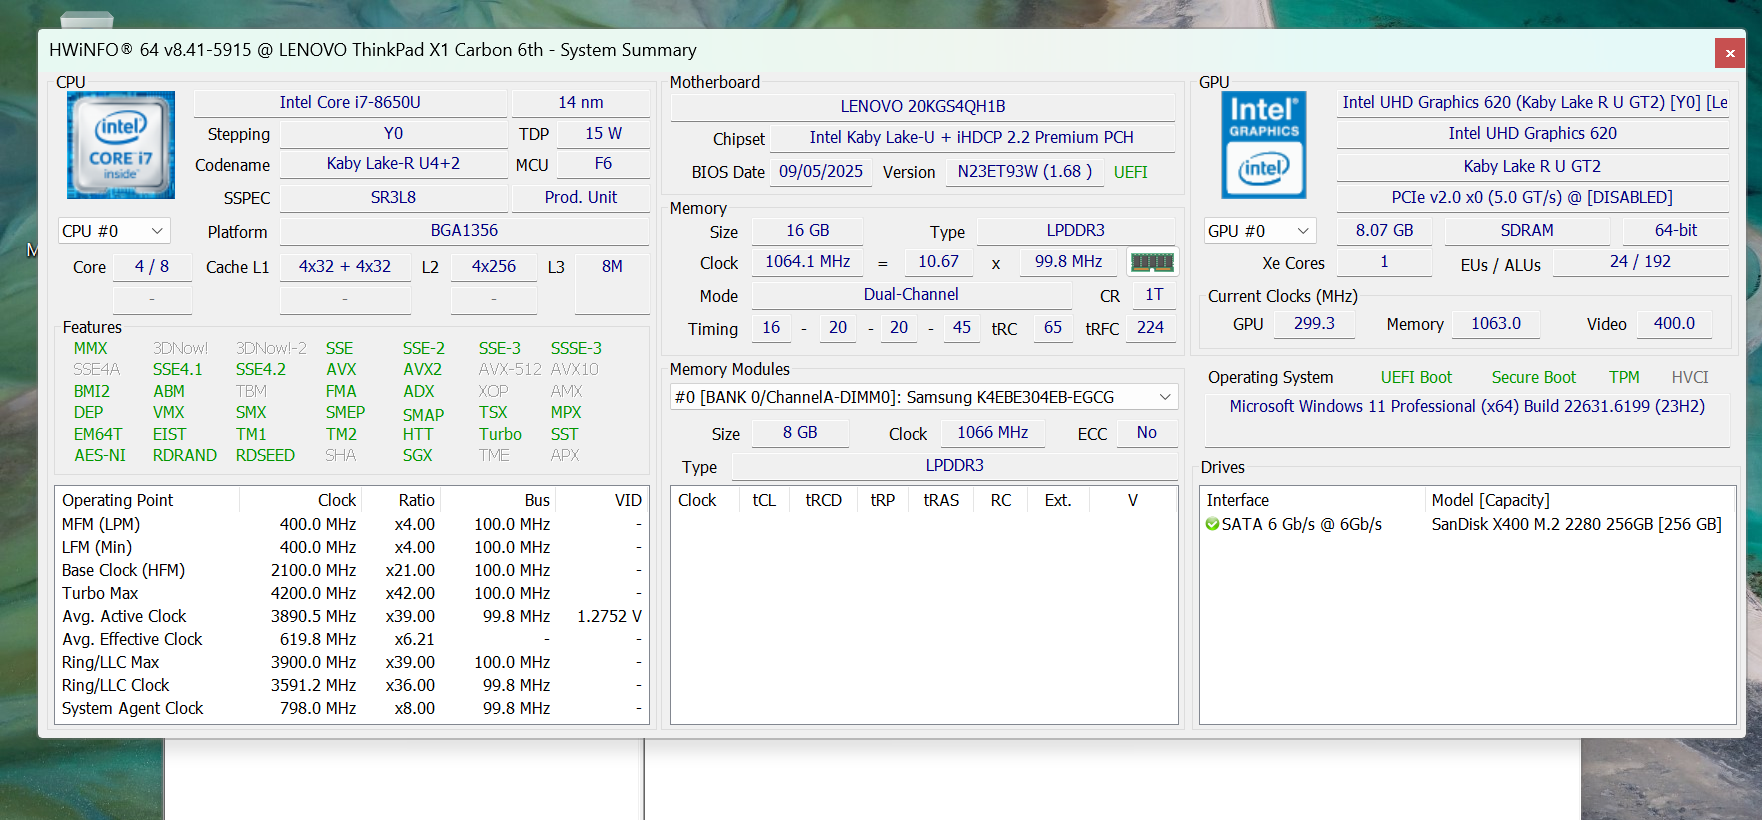Click the TPM indicator
This screenshot has width=1762, height=820.
(1624, 377)
